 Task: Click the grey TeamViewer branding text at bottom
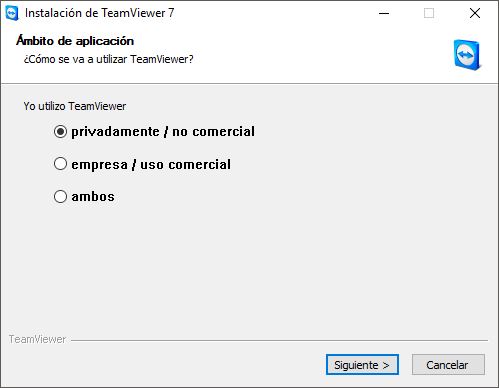tap(37, 339)
